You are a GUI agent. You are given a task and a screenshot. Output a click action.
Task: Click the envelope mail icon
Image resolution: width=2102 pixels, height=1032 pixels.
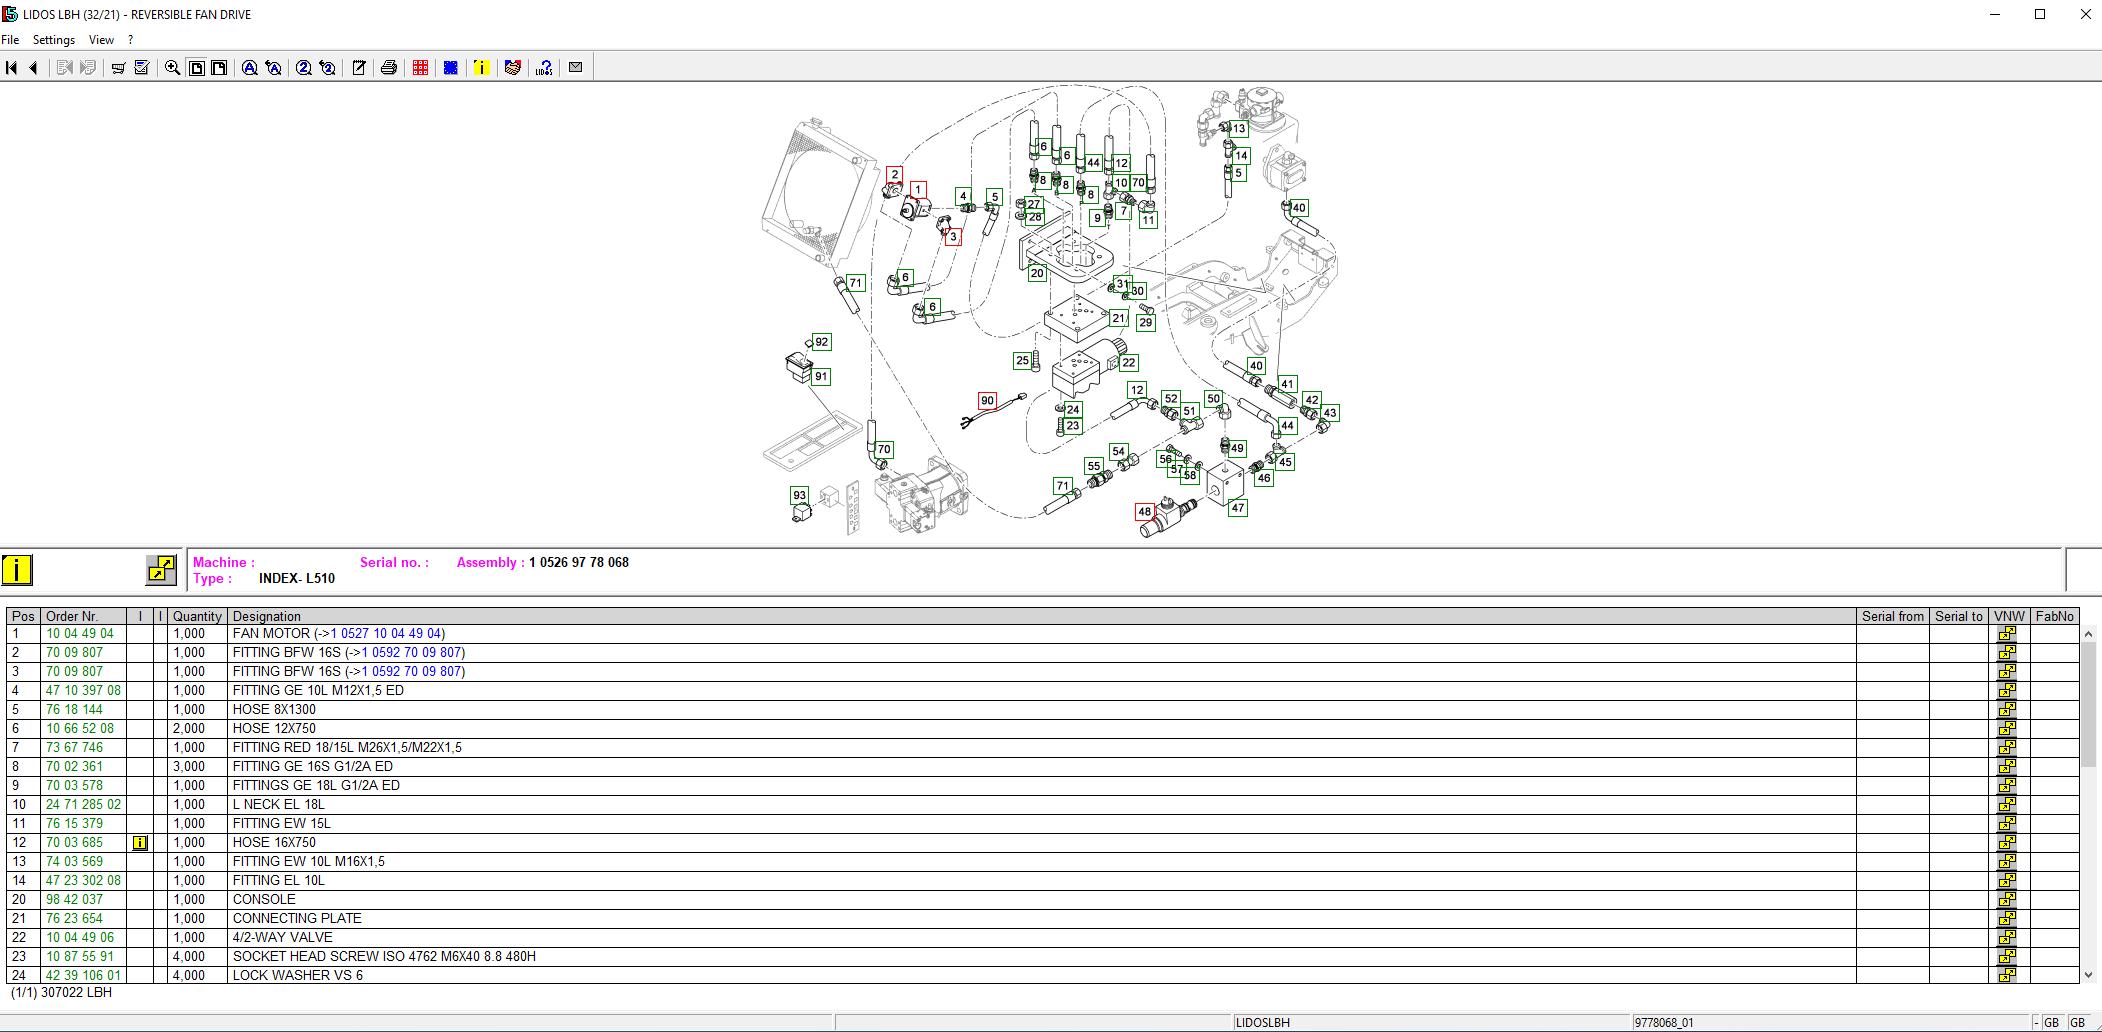[x=575, y=67]
